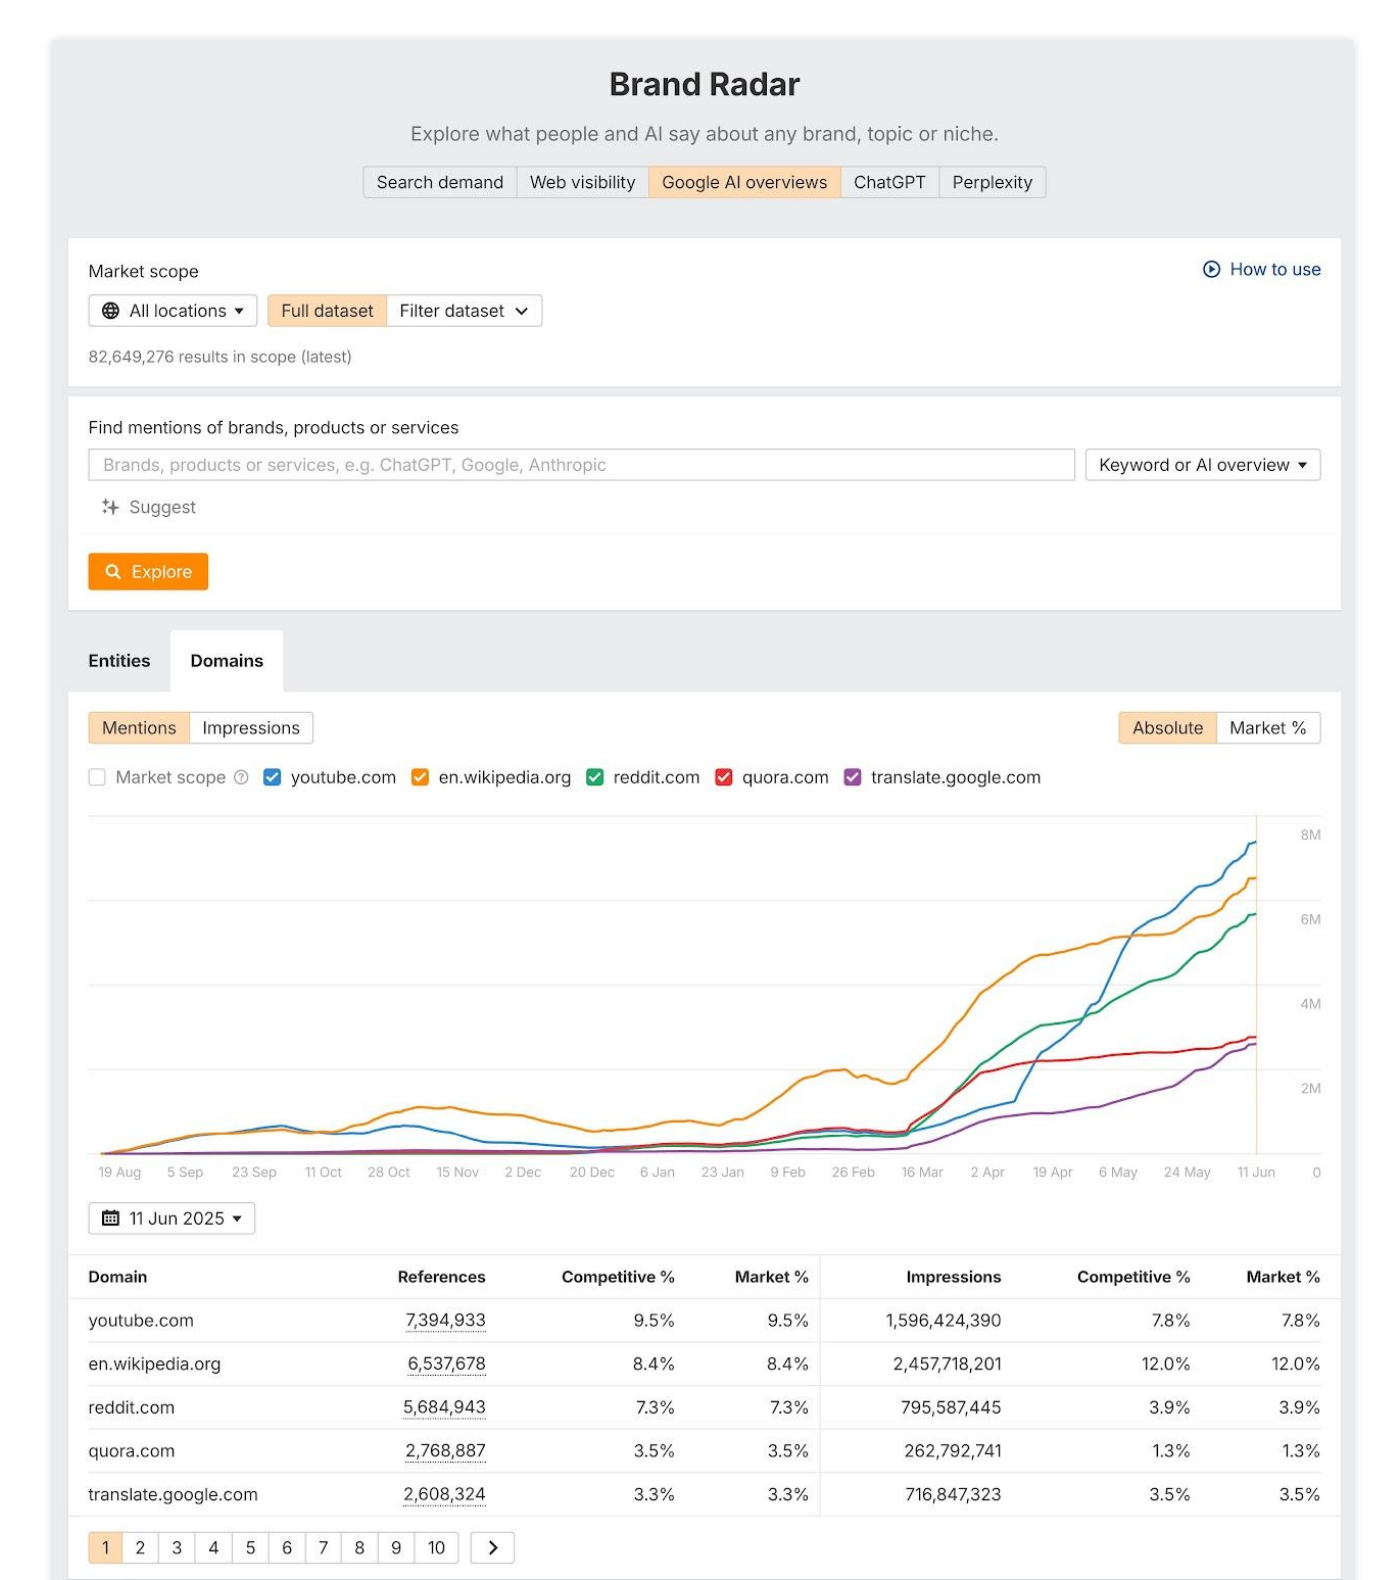Enable the Market scope checkbox

[x=97, y=777]
